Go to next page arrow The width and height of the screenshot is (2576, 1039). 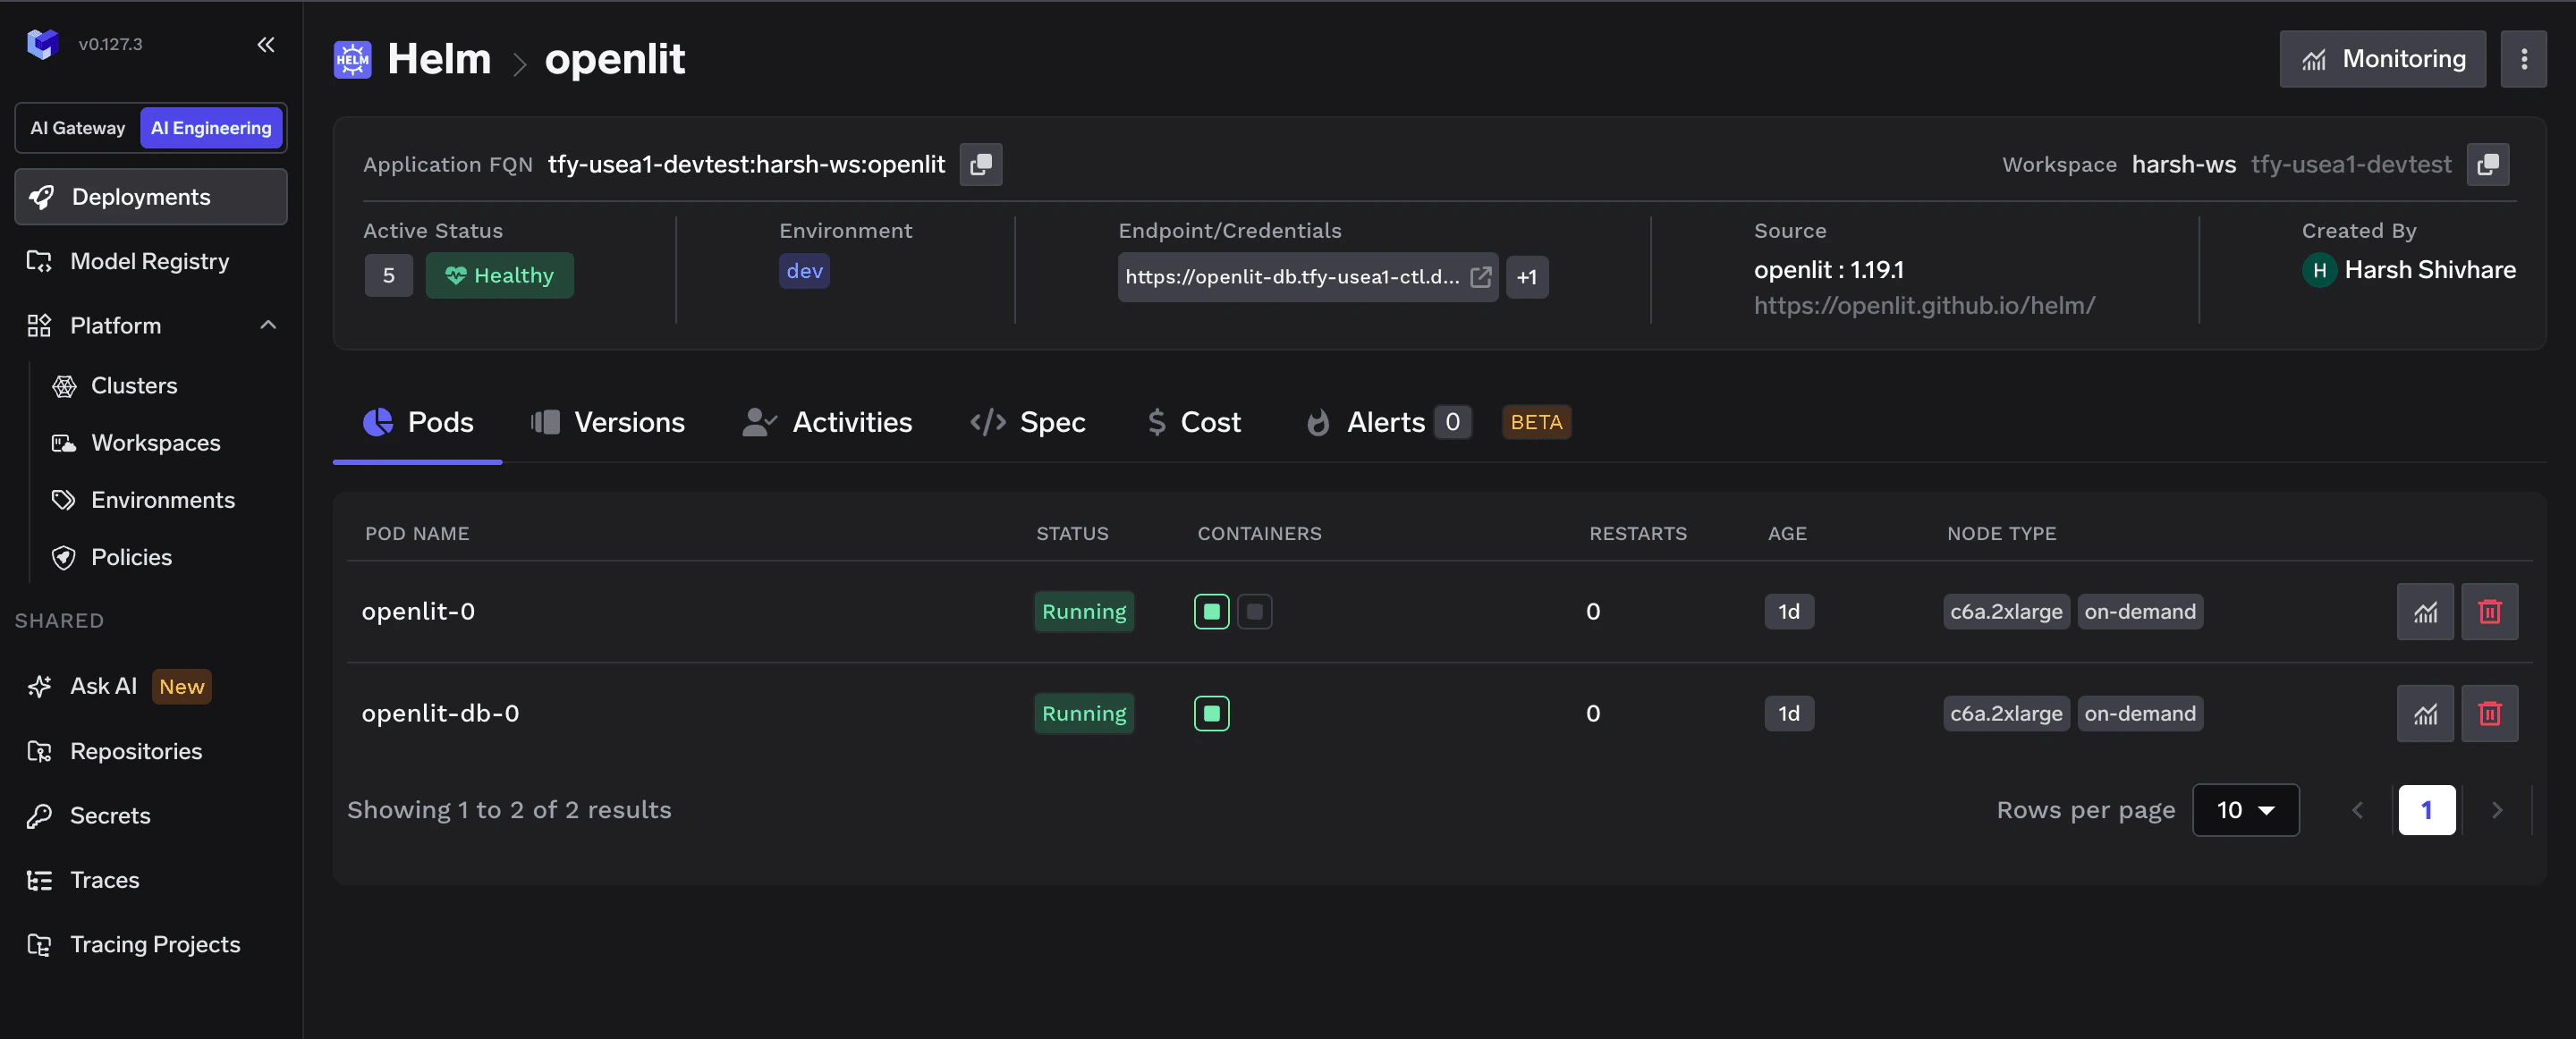[2496, 810]
